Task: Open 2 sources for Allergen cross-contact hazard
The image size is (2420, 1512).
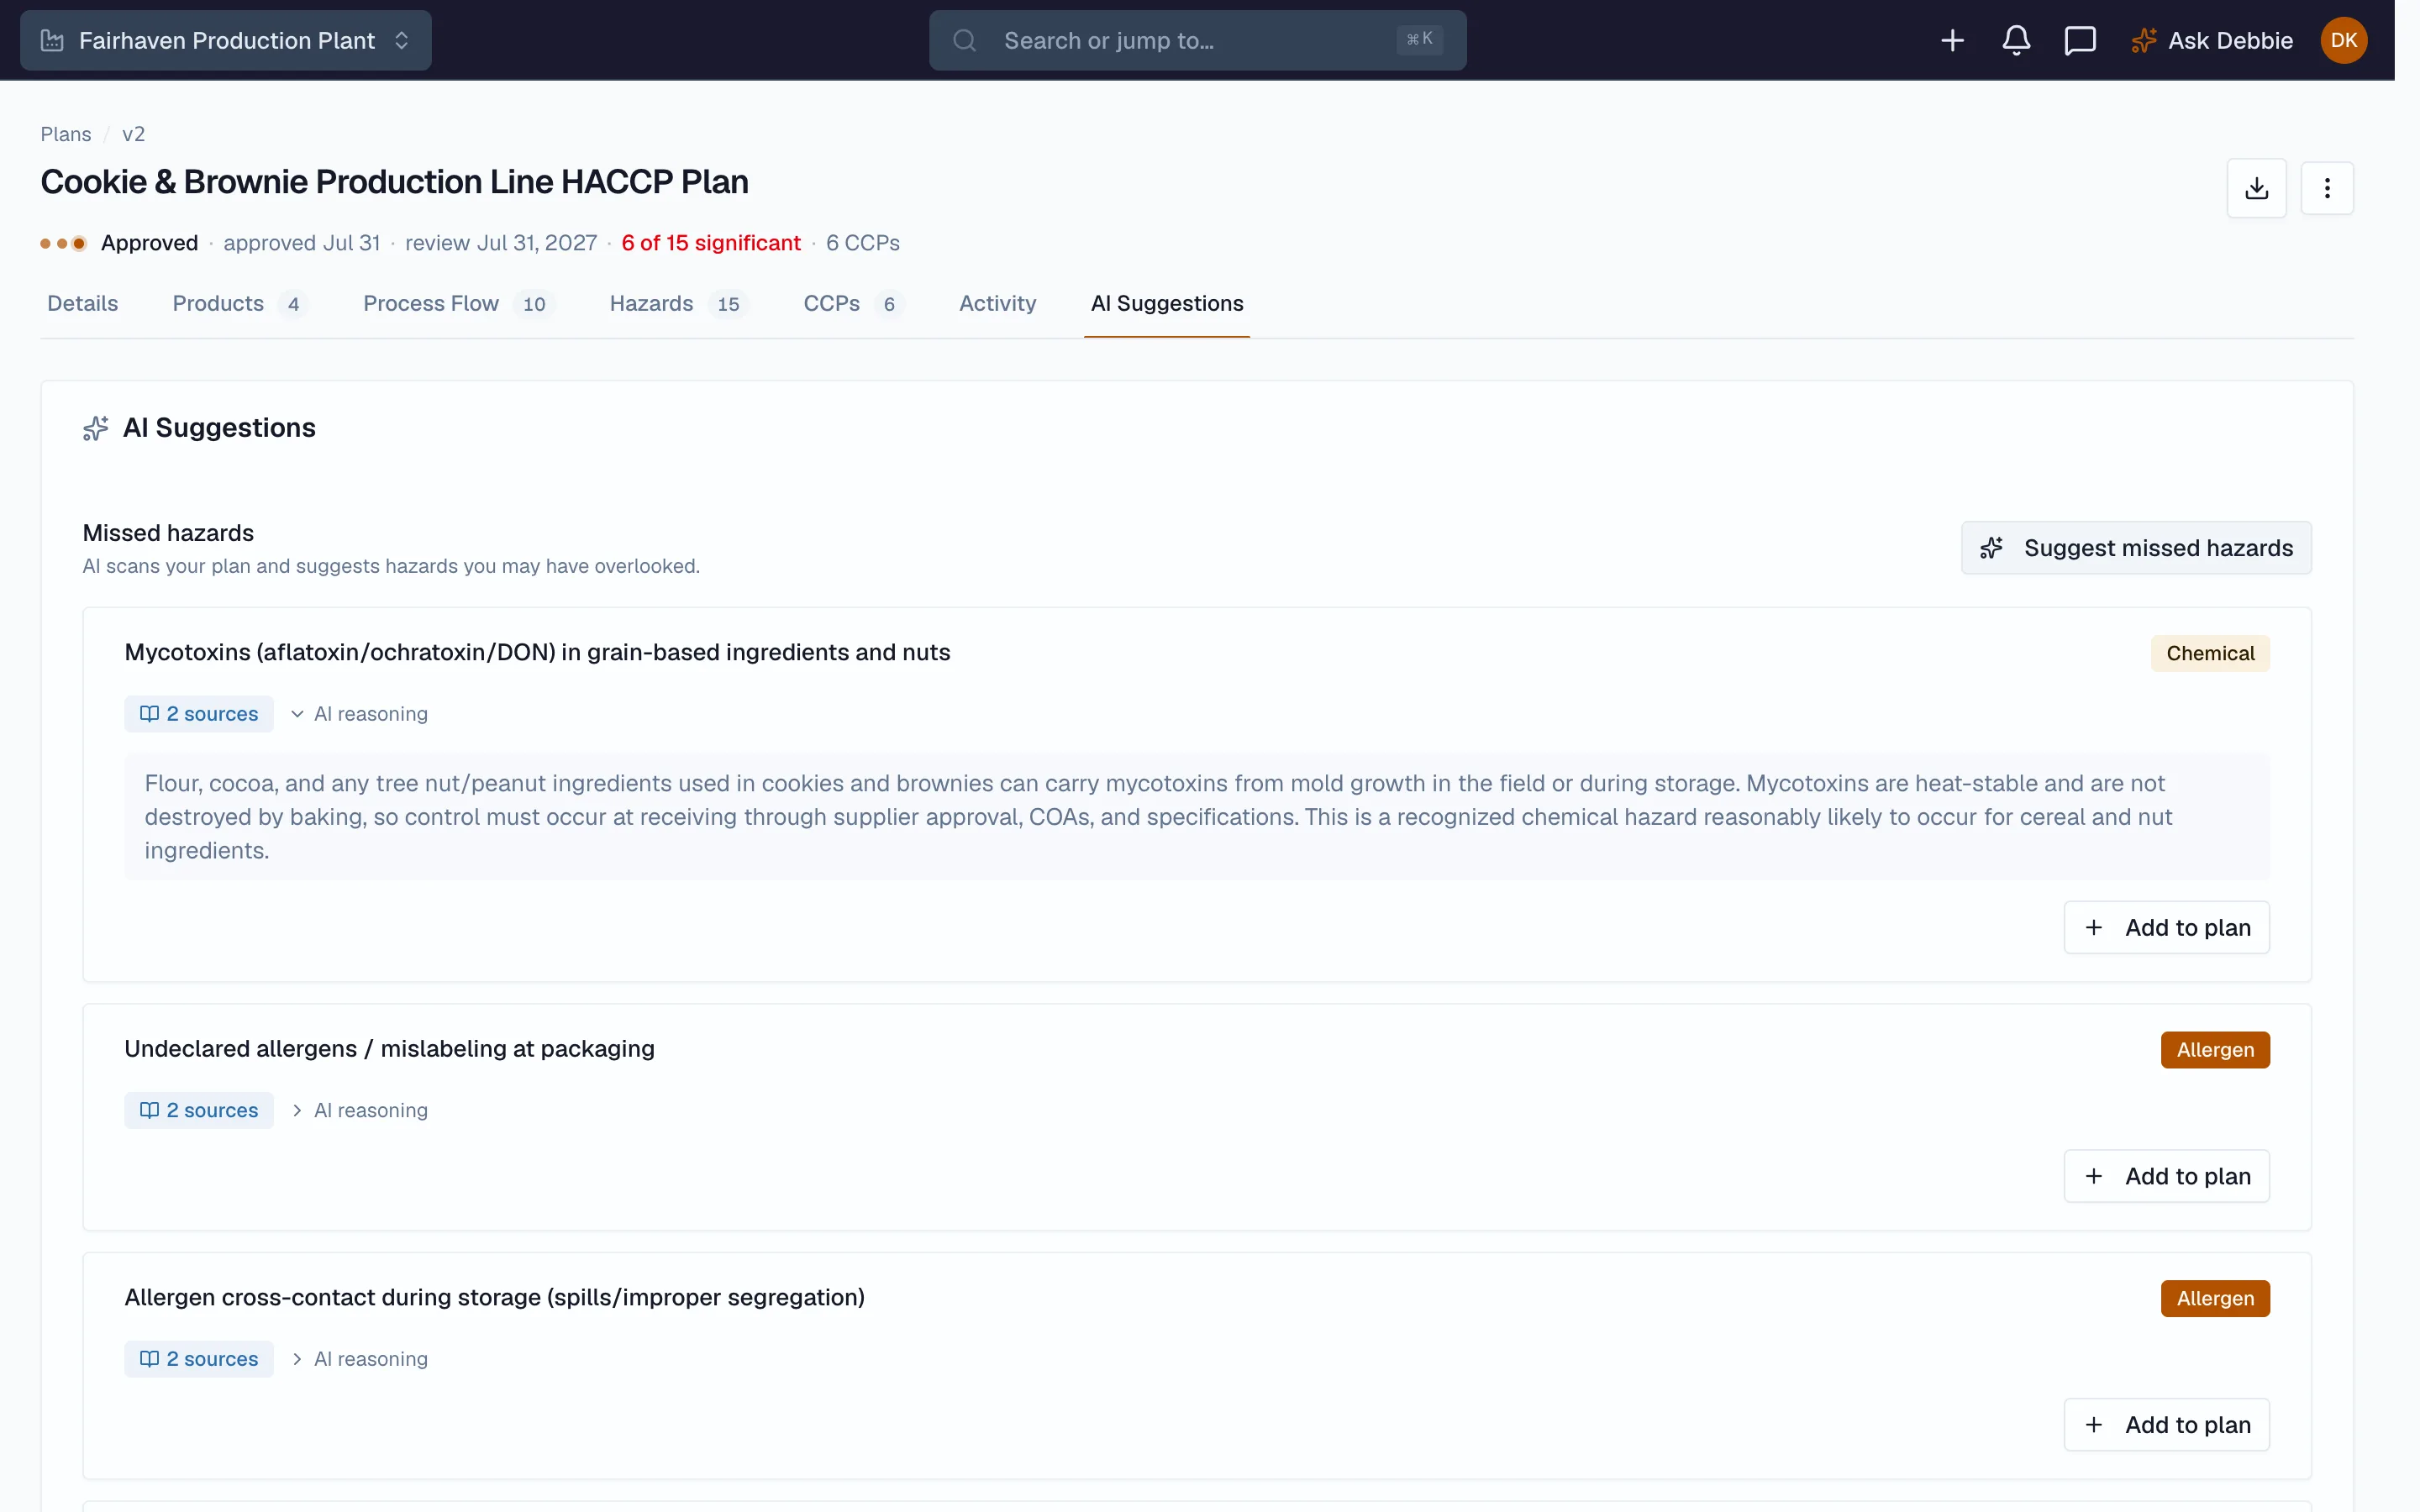Action: [x=199, y=1359]
